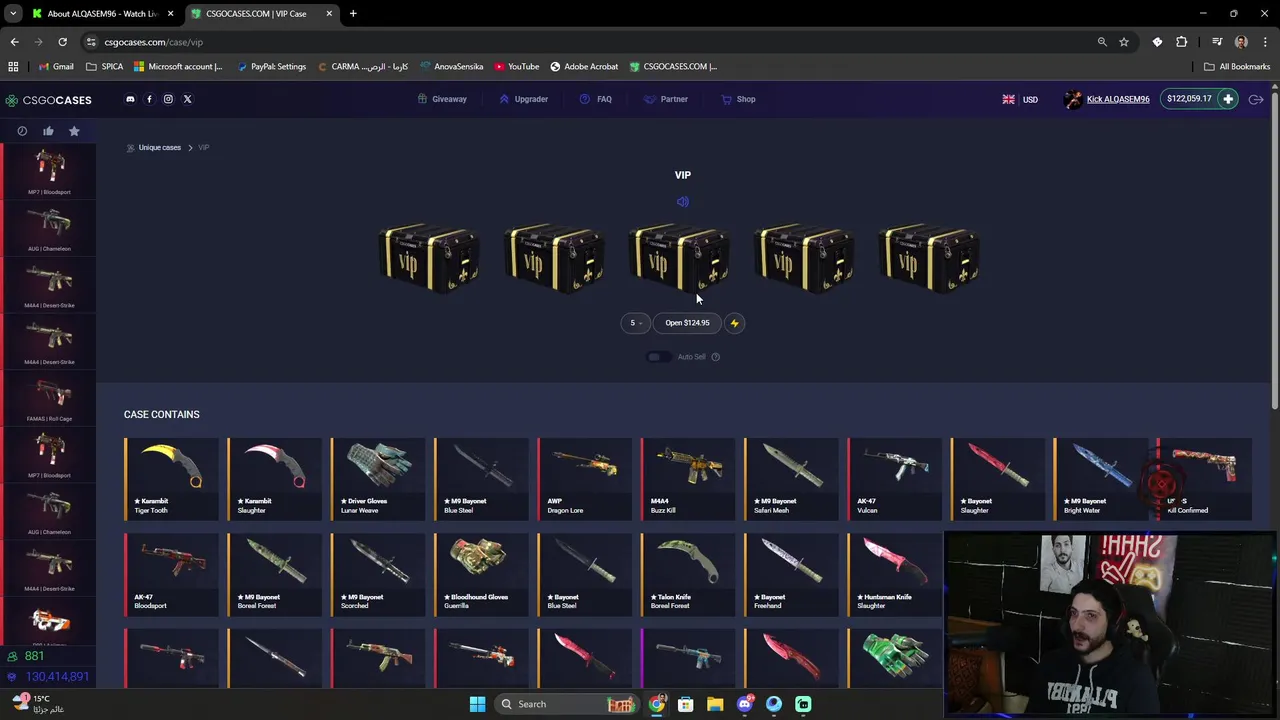
Task: Open the Google apps grid in bookmarks bar
Action: tap(13, 66)
